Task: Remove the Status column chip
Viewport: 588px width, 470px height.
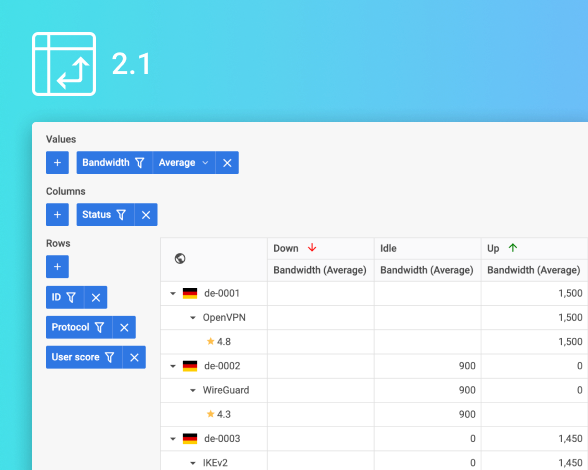Action: (146, 215)
